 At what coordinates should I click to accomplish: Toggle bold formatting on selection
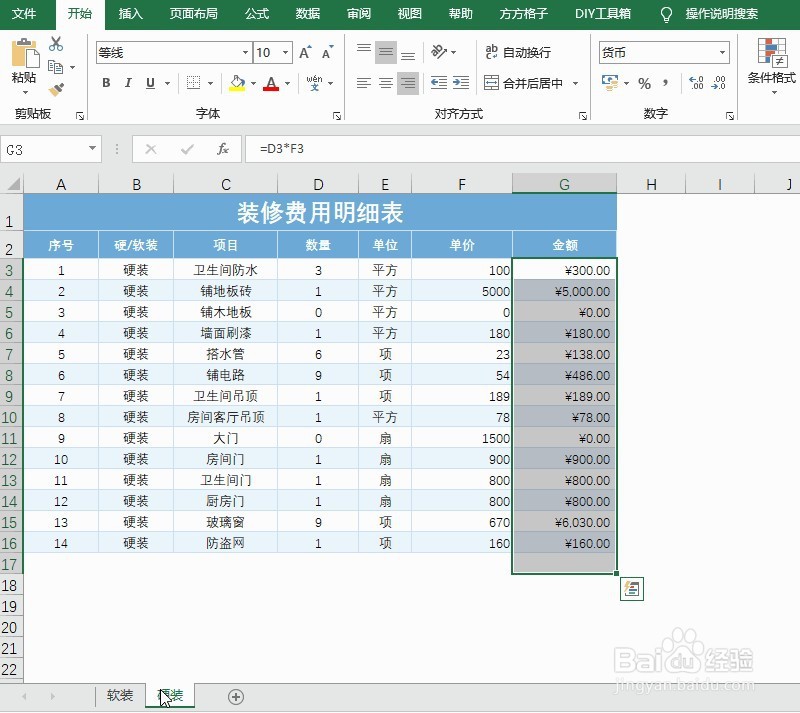[106, 84]
